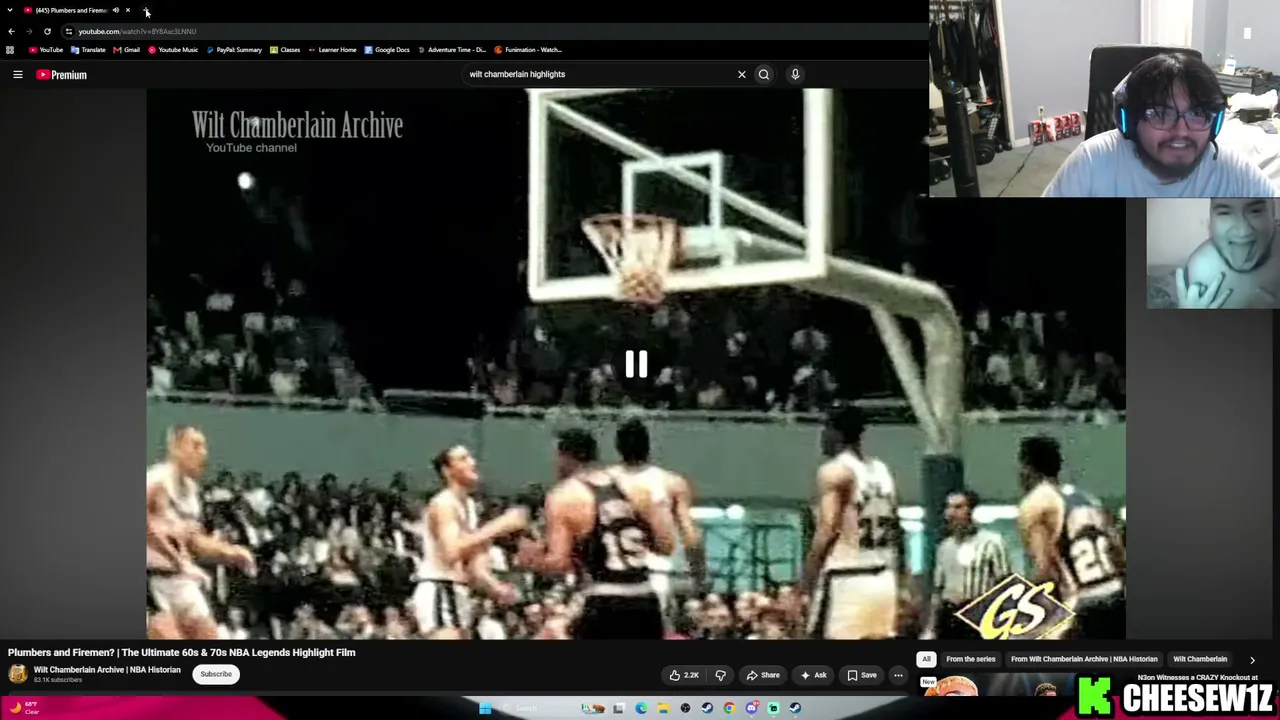Pause the video using the center overlay
This screenshot has width=1280, height=720.
coord(636,365)
